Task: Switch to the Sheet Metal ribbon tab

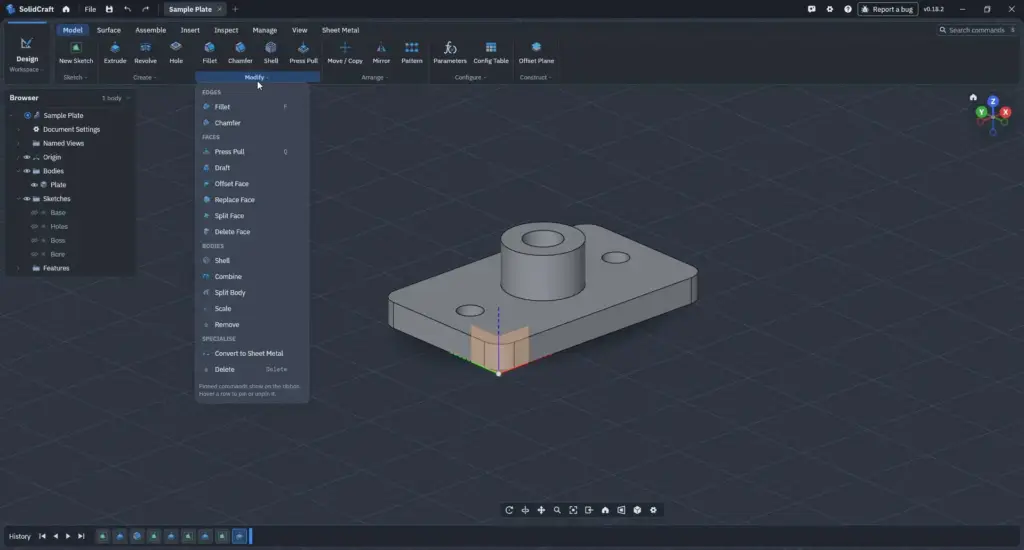Action: [340, 30]
